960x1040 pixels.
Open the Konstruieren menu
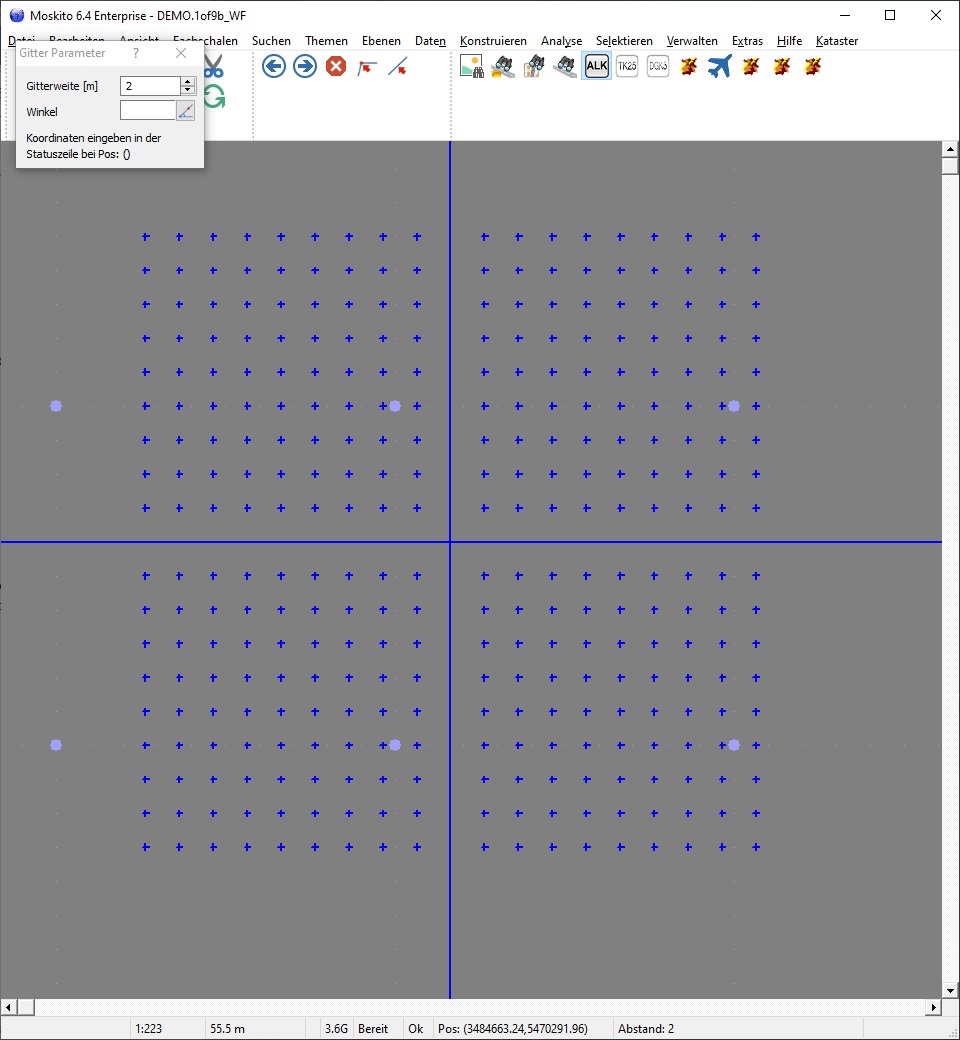coord(493,41)
